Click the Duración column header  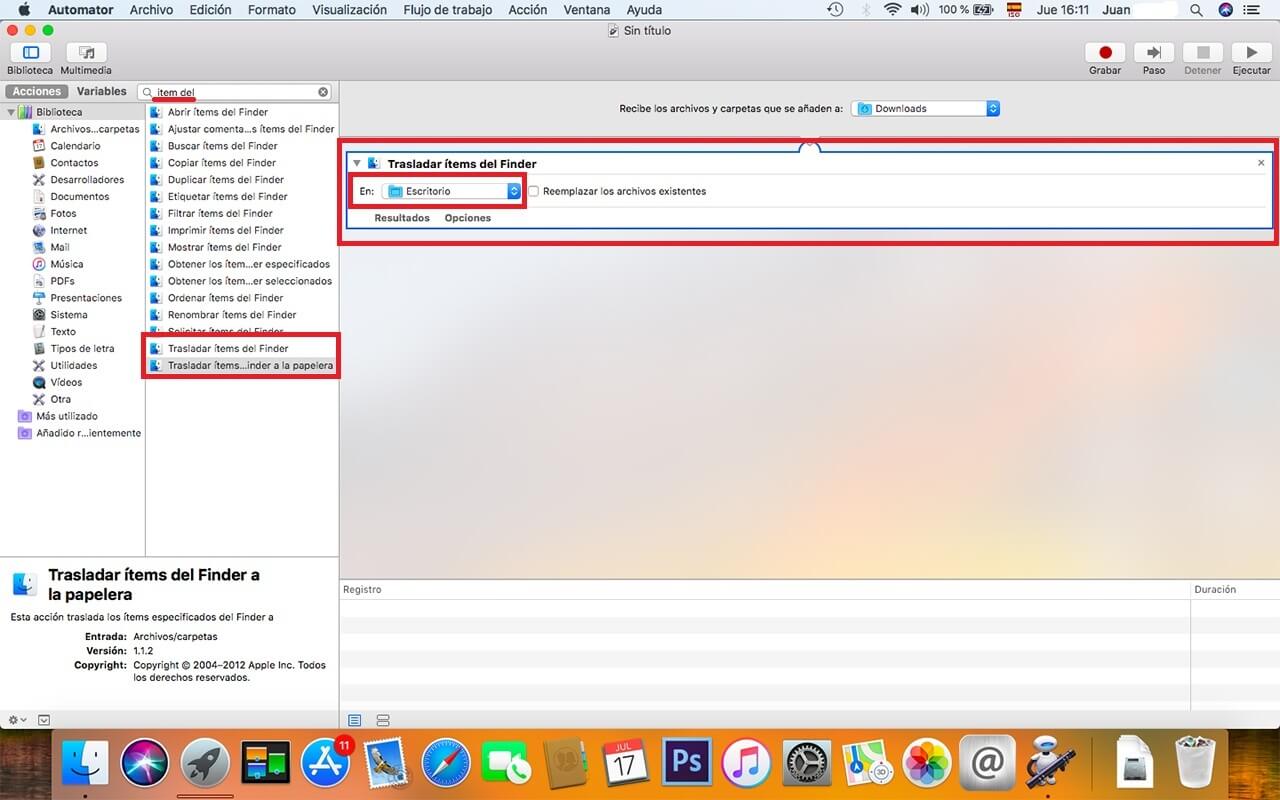tap(1215, 590)
